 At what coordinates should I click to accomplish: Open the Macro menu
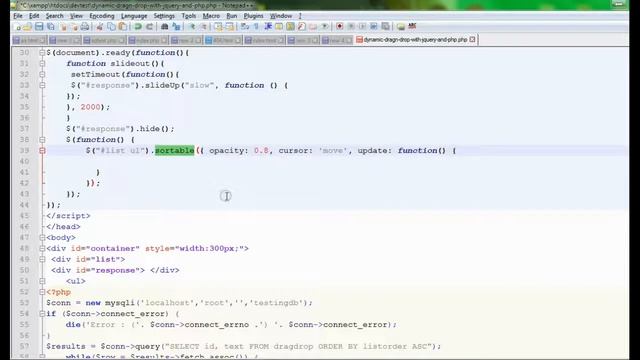coord(211,16)
